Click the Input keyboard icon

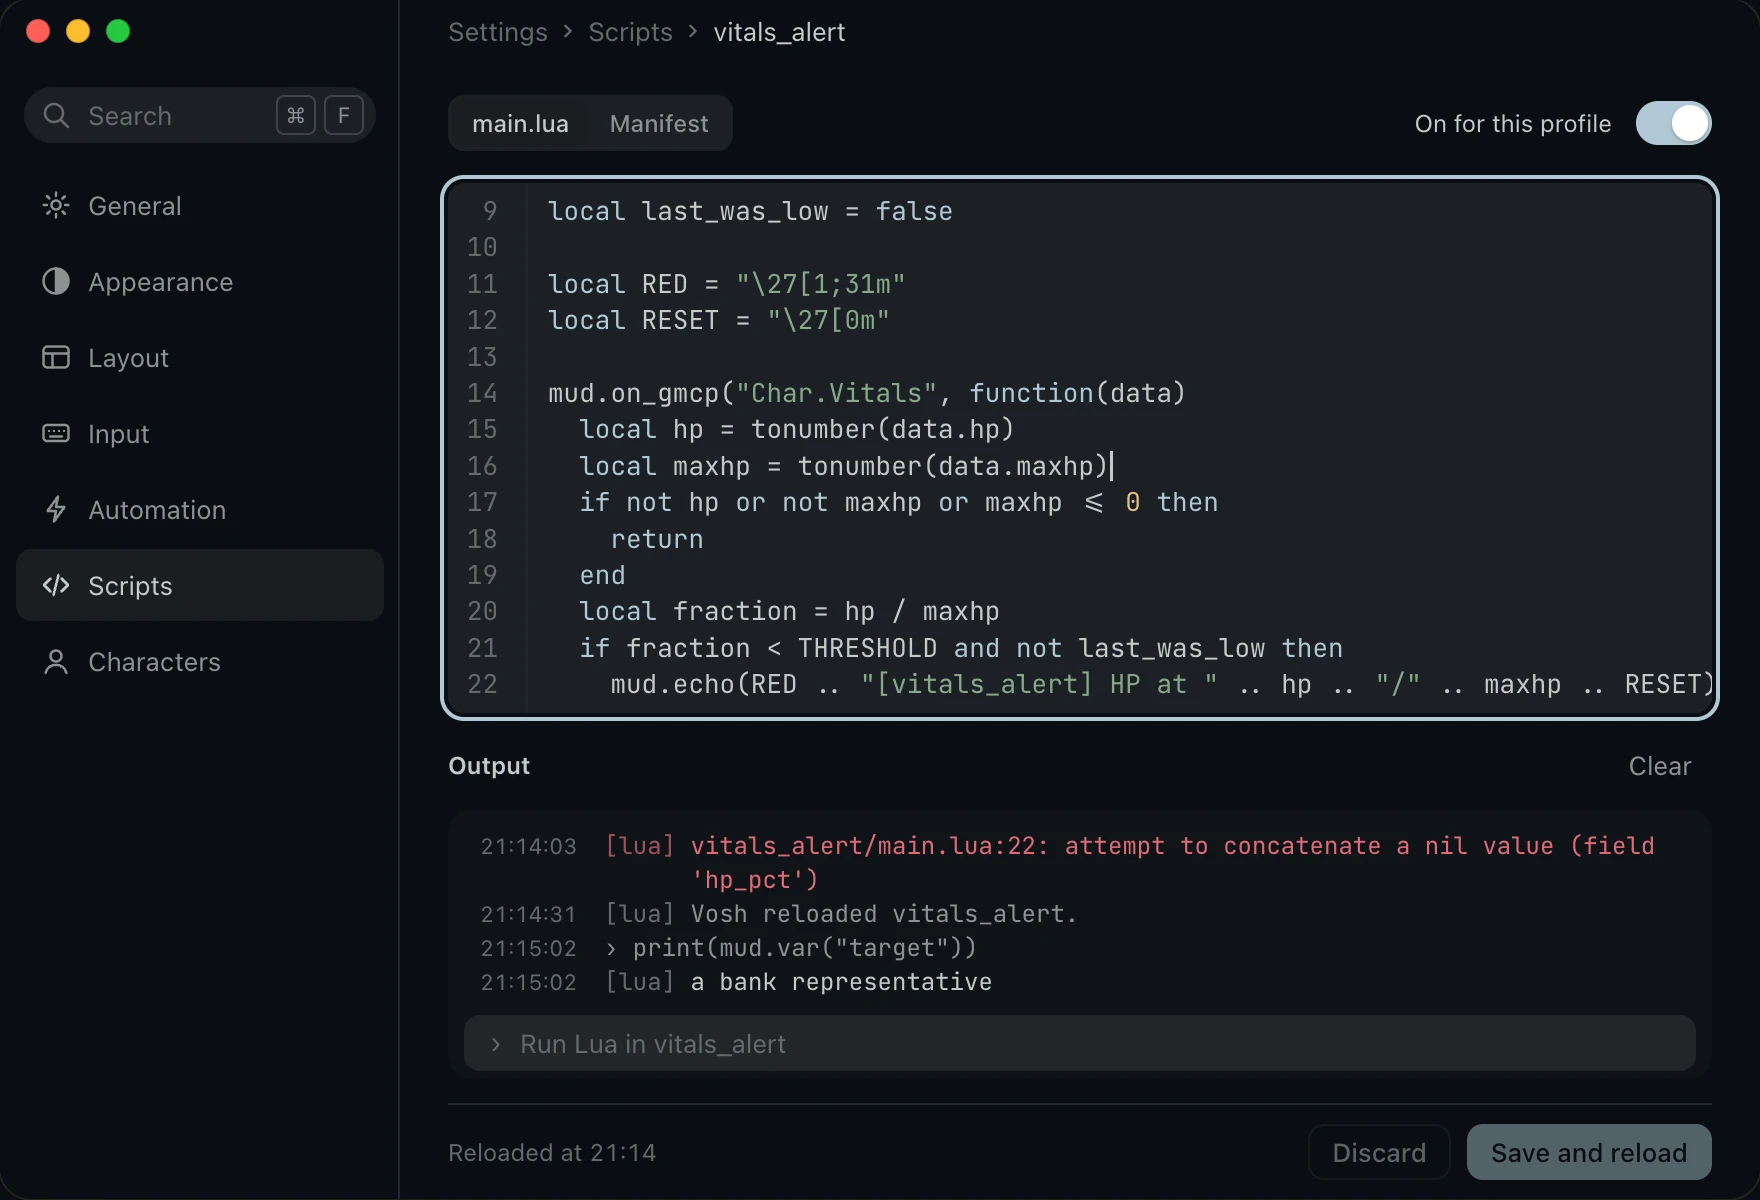point(56,434)
